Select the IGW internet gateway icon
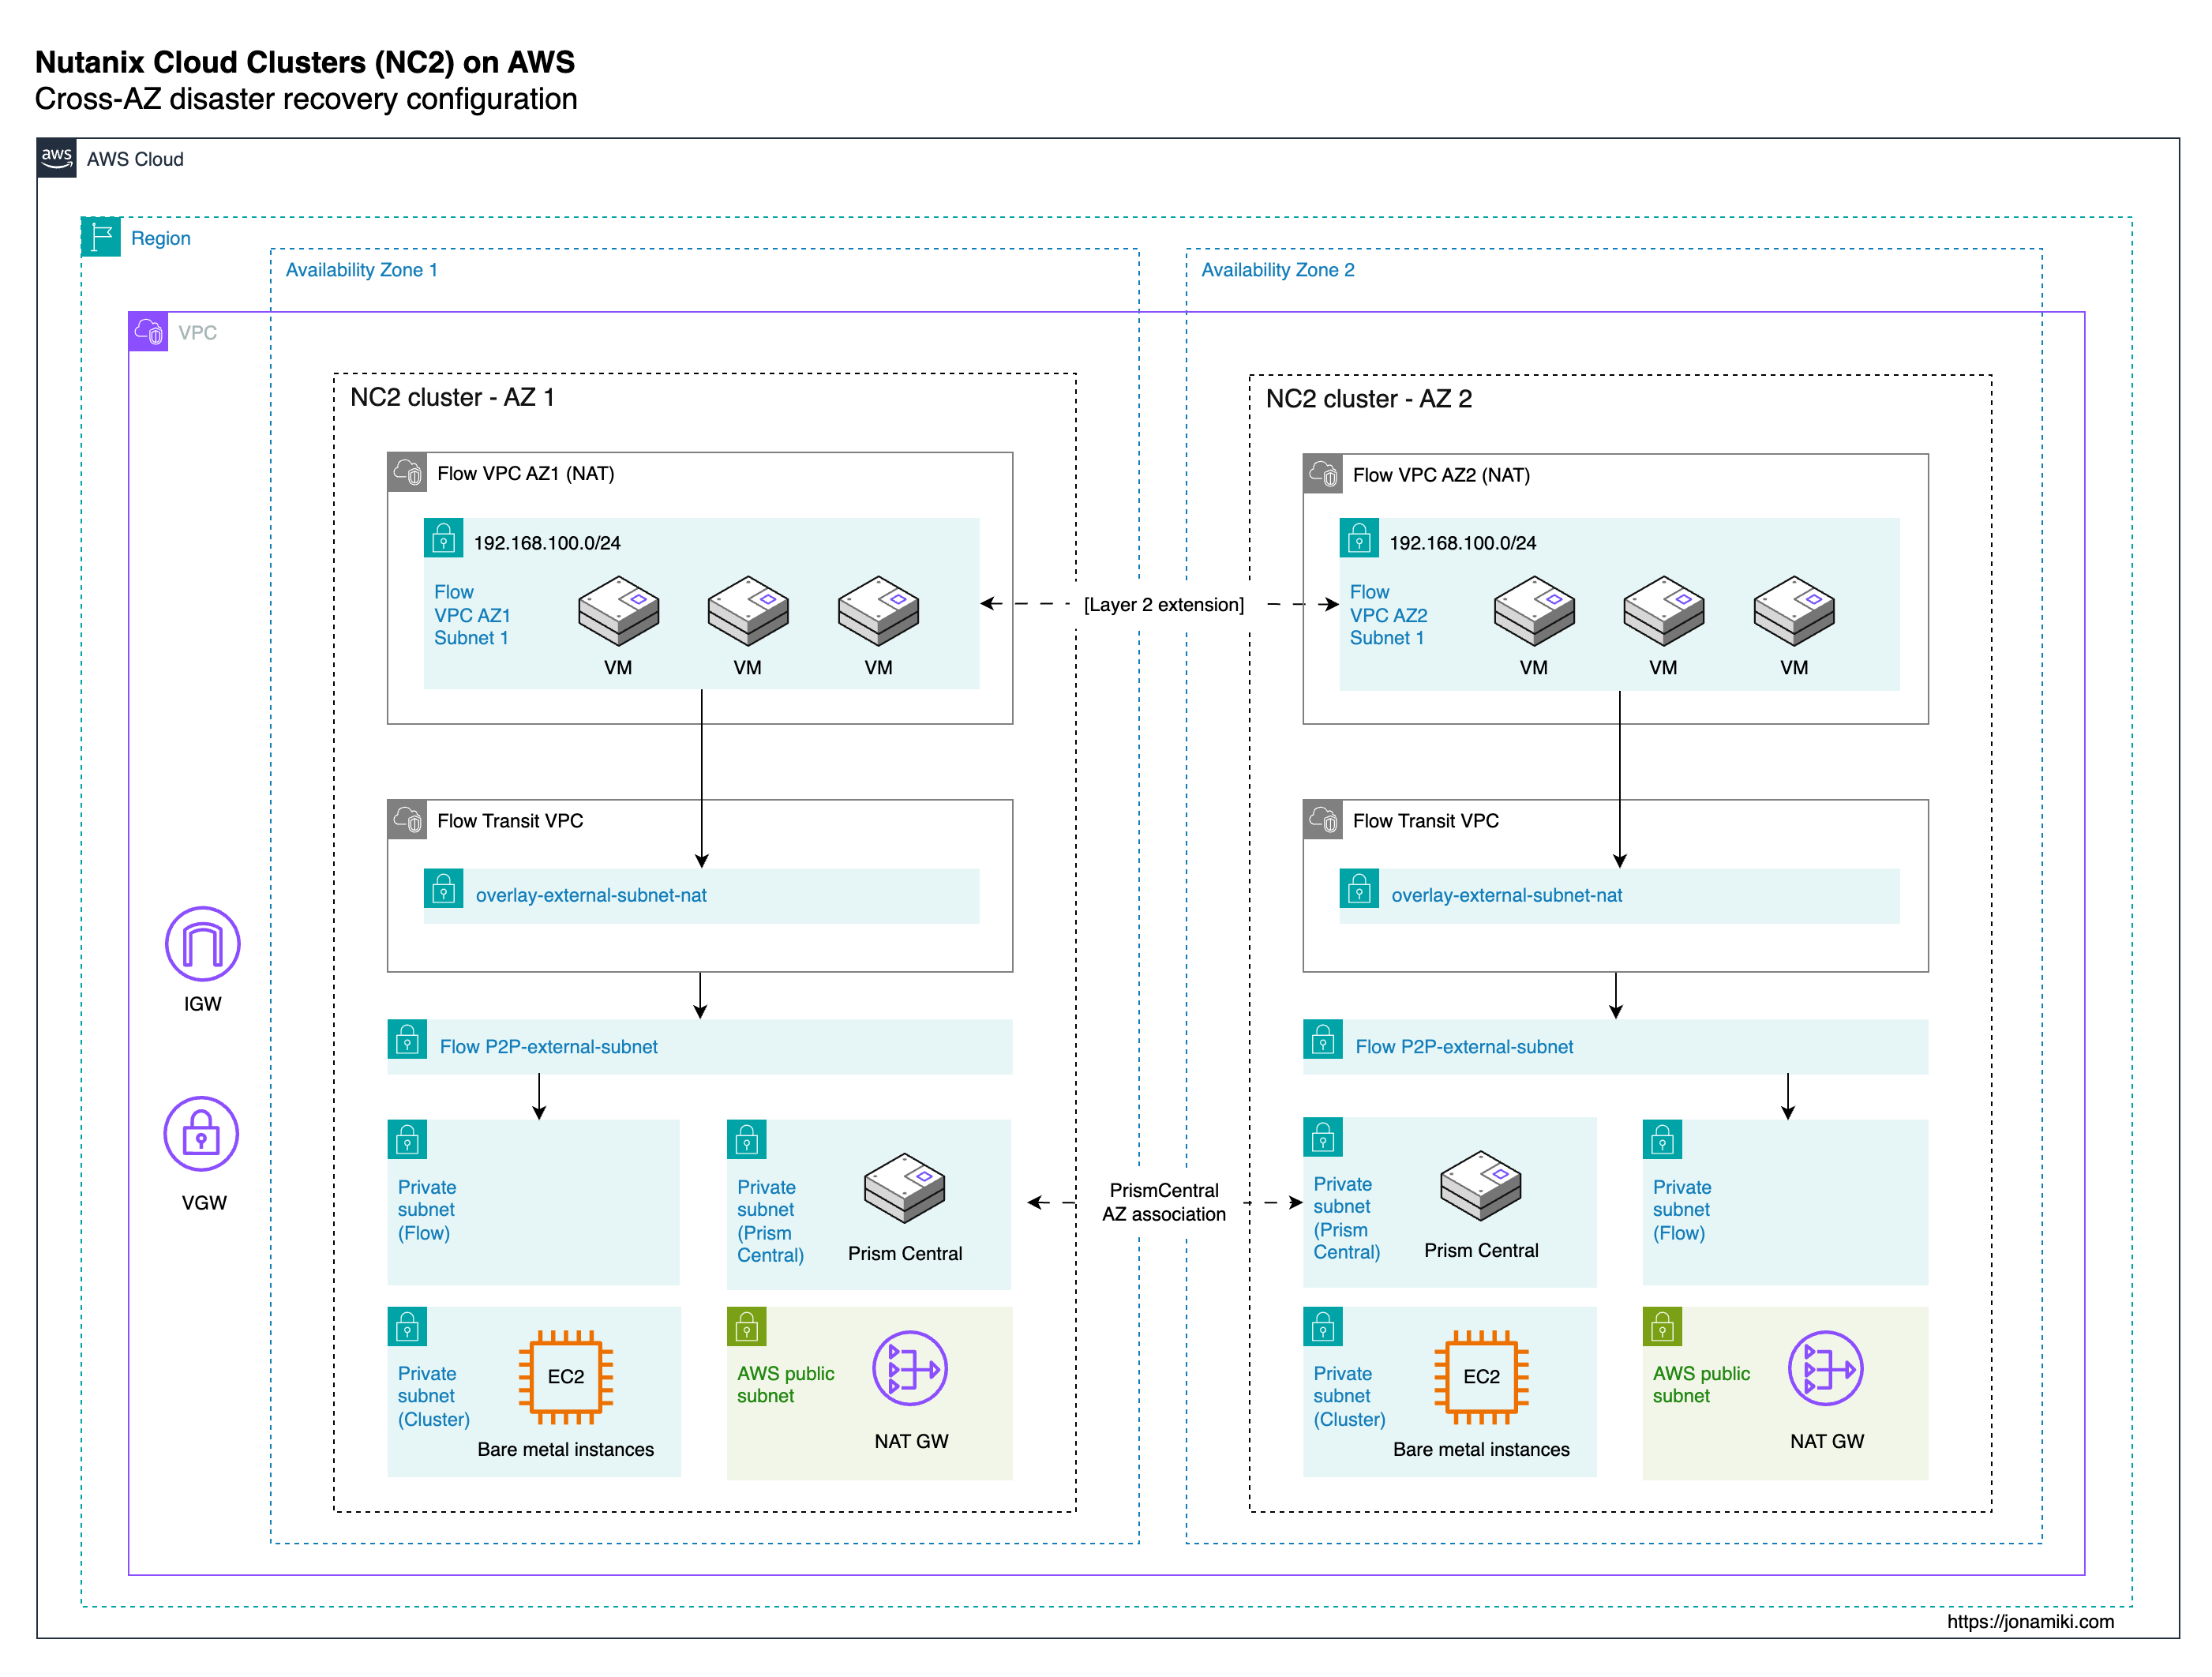Screen dimensions: 2212x1677 coord(202,944)
